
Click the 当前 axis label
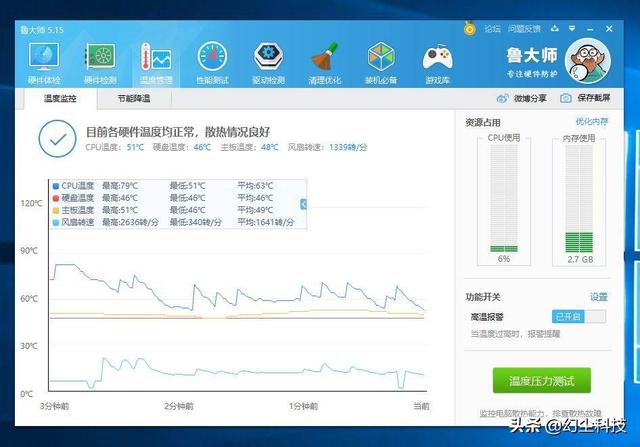coord(421,406)
